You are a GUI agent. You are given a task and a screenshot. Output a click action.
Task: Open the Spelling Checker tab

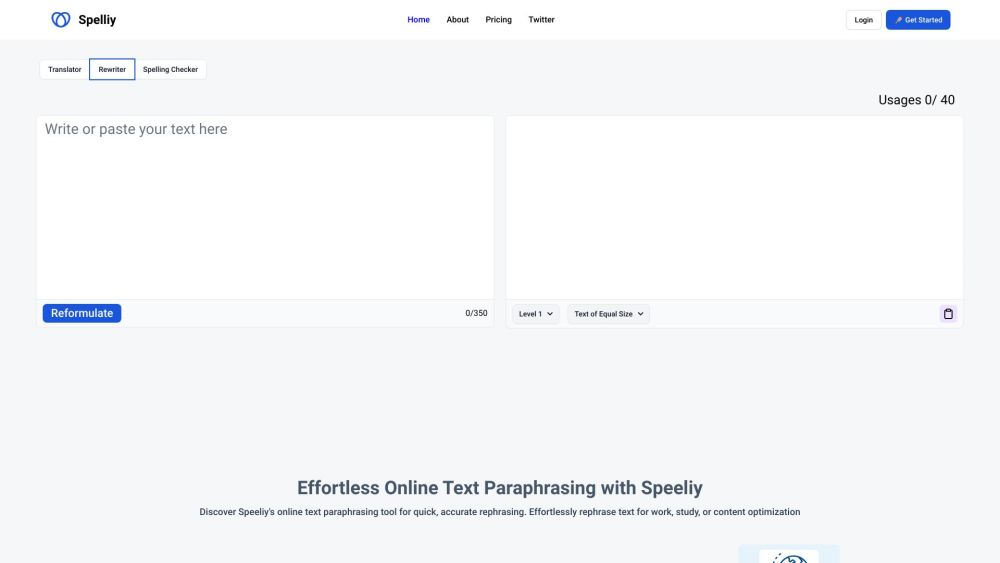coord(170,70)
